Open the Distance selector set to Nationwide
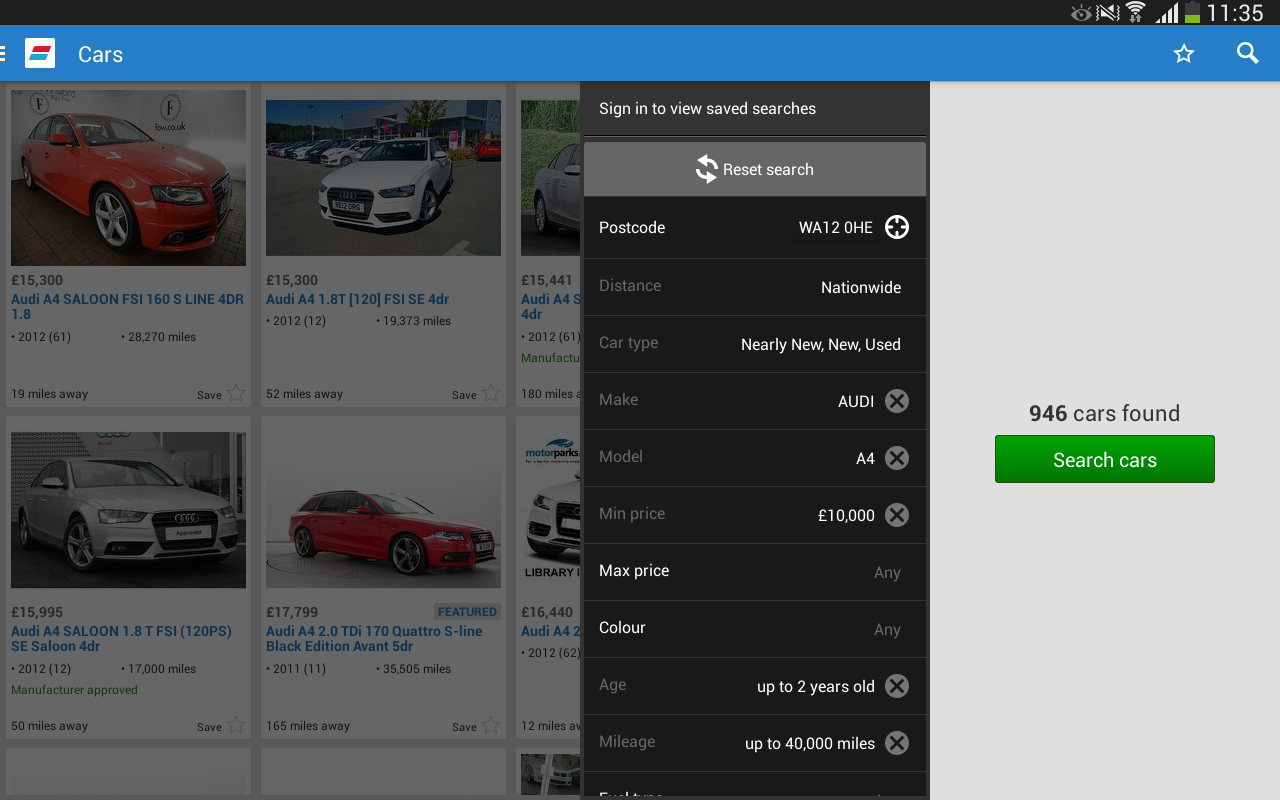The image size is (1280, 800). coord(755,287)
